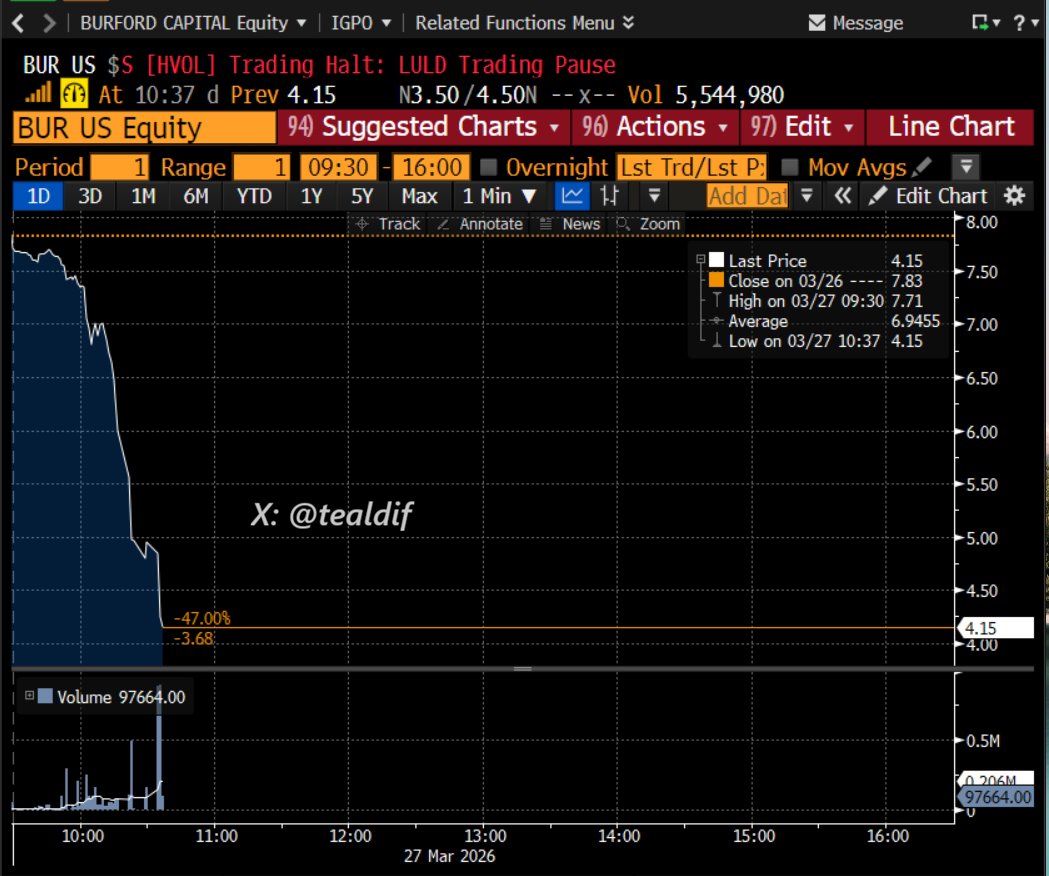Image resolution: width=1049 pixels, height=876 pixels.
Task: Select the 6M range tab
Action: (195, 196)
